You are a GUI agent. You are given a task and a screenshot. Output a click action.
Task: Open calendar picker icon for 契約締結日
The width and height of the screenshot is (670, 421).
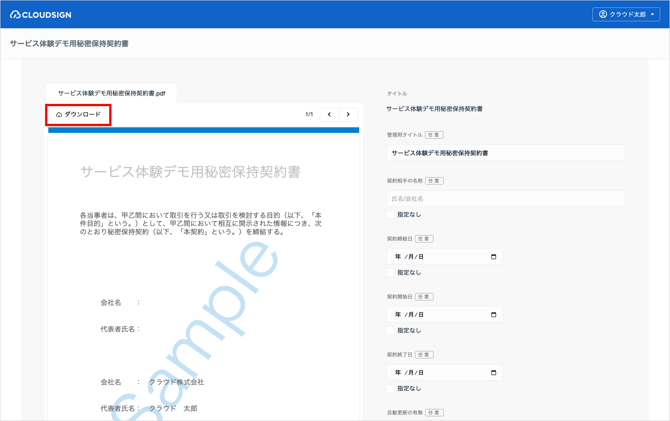[x=493, y=257]
